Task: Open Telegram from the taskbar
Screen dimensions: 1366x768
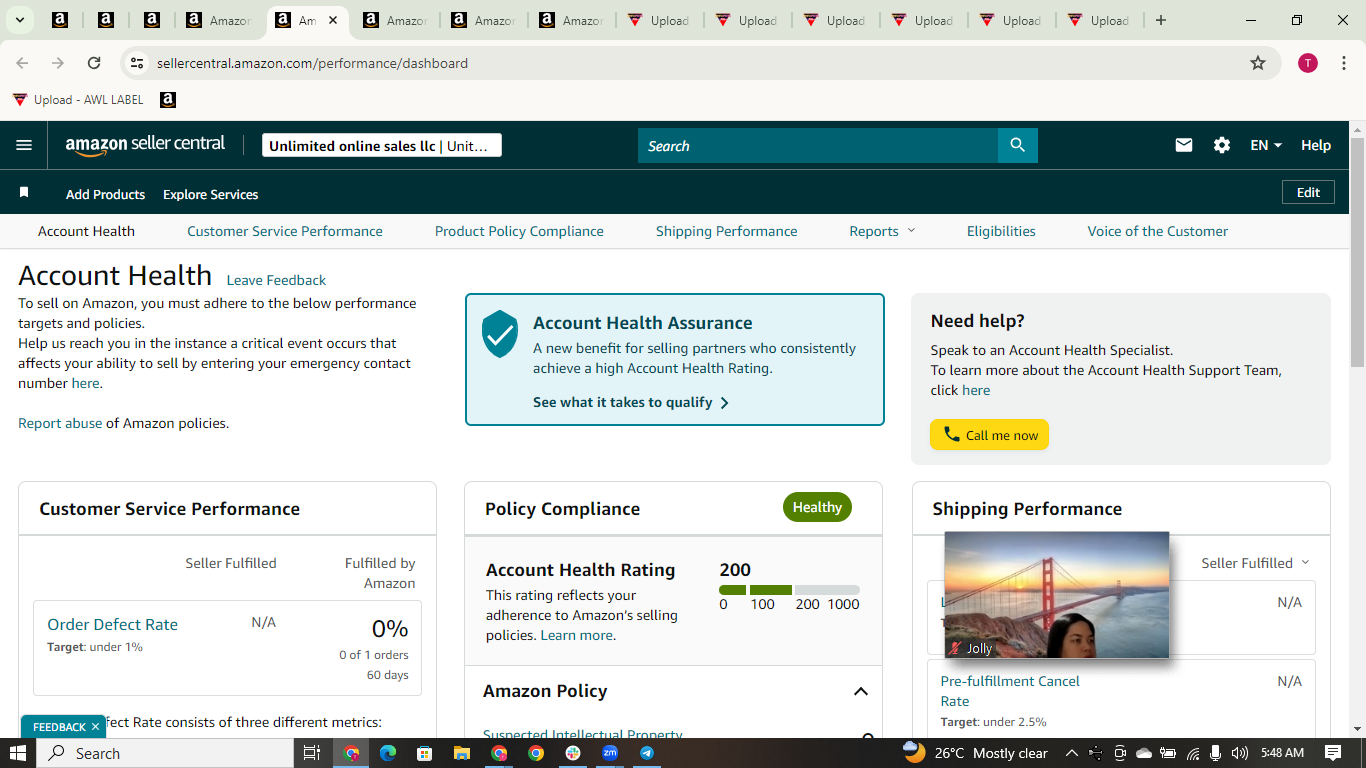Action: (x=647, y=753)
